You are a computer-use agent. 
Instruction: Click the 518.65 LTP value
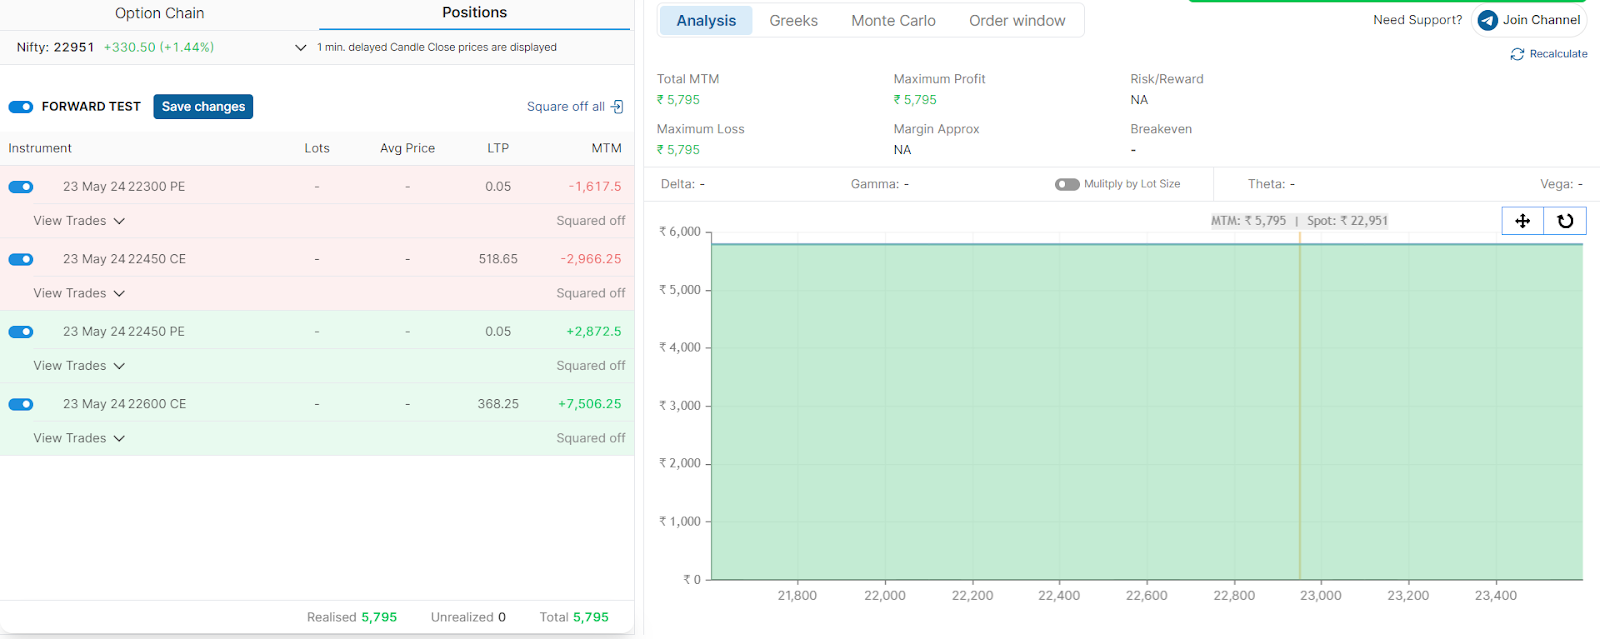coord(498,259)
